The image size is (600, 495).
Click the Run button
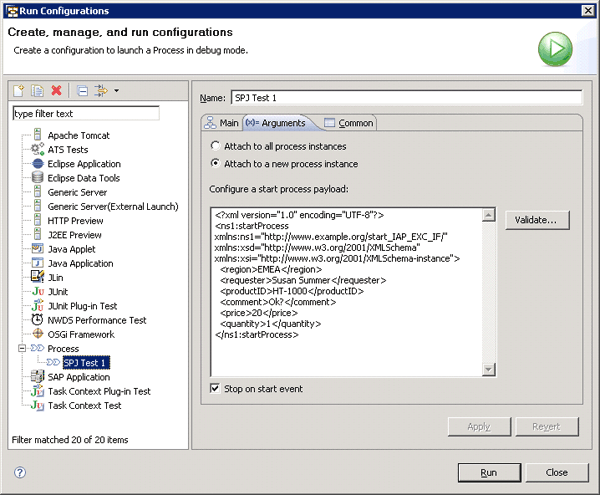489,473
